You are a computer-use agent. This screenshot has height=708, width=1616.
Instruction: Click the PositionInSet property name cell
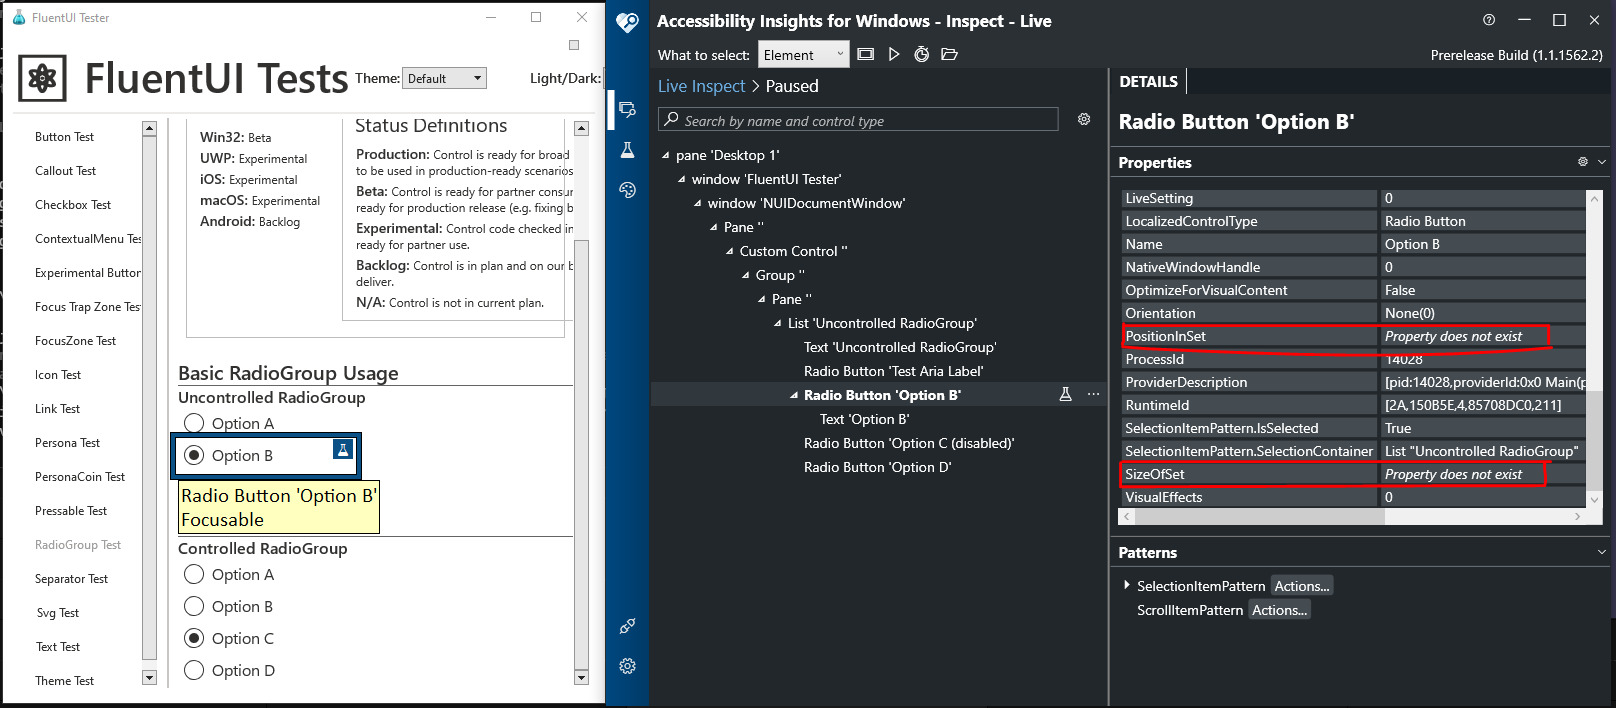[1249, 336]
